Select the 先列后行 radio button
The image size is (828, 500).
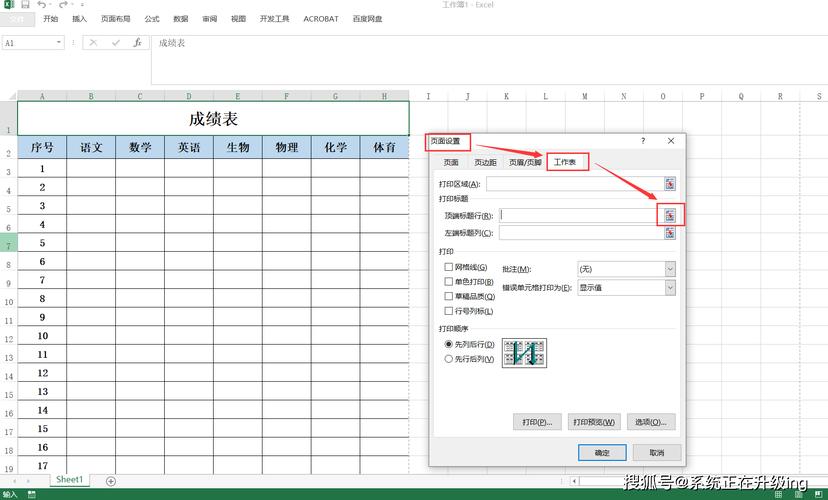449,344
